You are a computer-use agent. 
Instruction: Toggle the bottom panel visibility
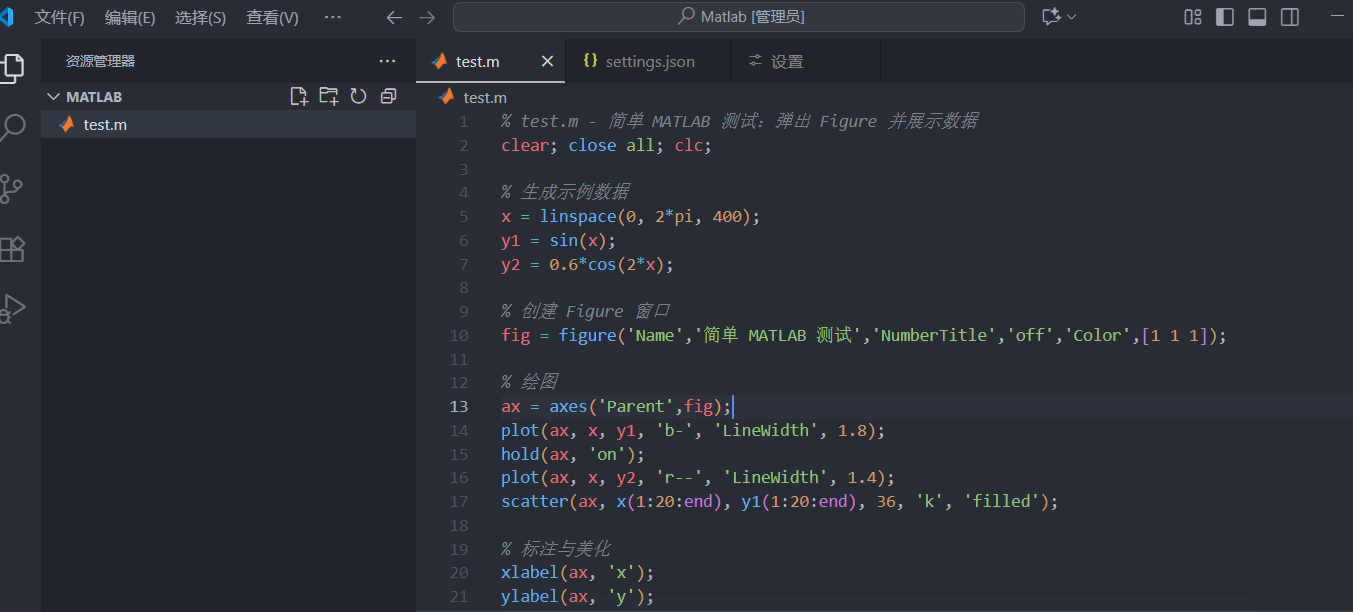[1257, 17]
